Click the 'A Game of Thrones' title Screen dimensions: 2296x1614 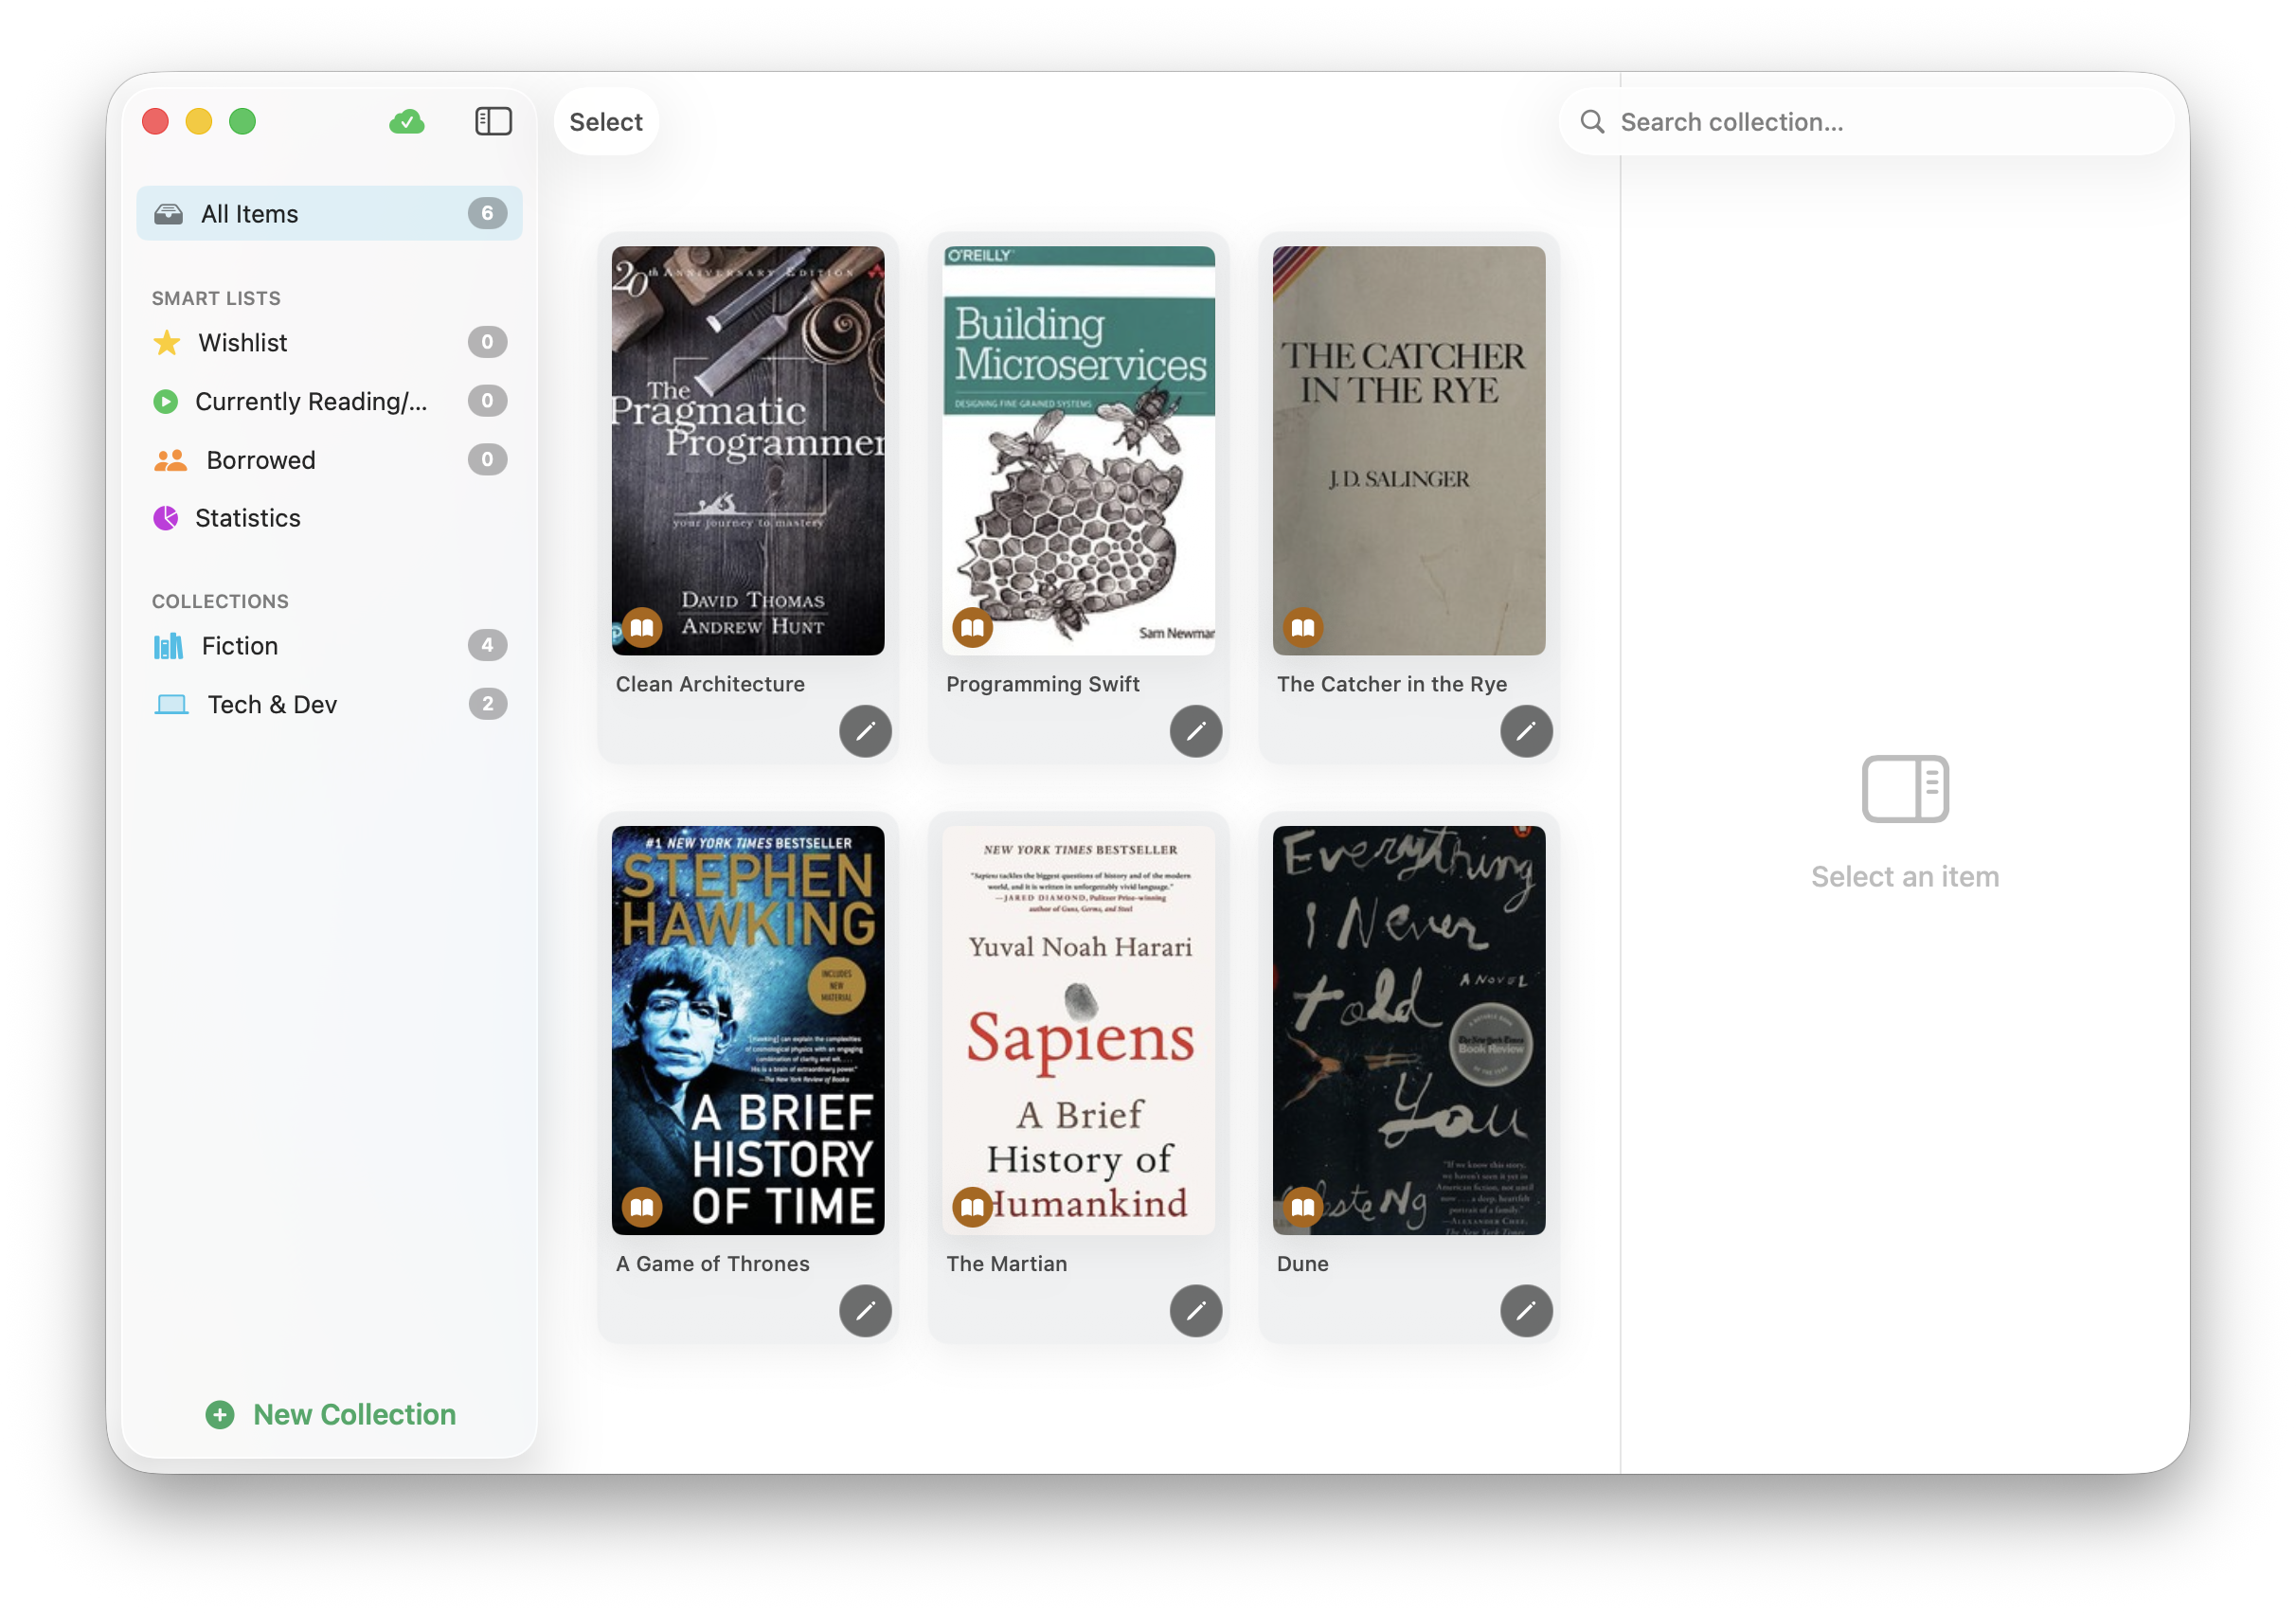click(x=713, y=1264)
